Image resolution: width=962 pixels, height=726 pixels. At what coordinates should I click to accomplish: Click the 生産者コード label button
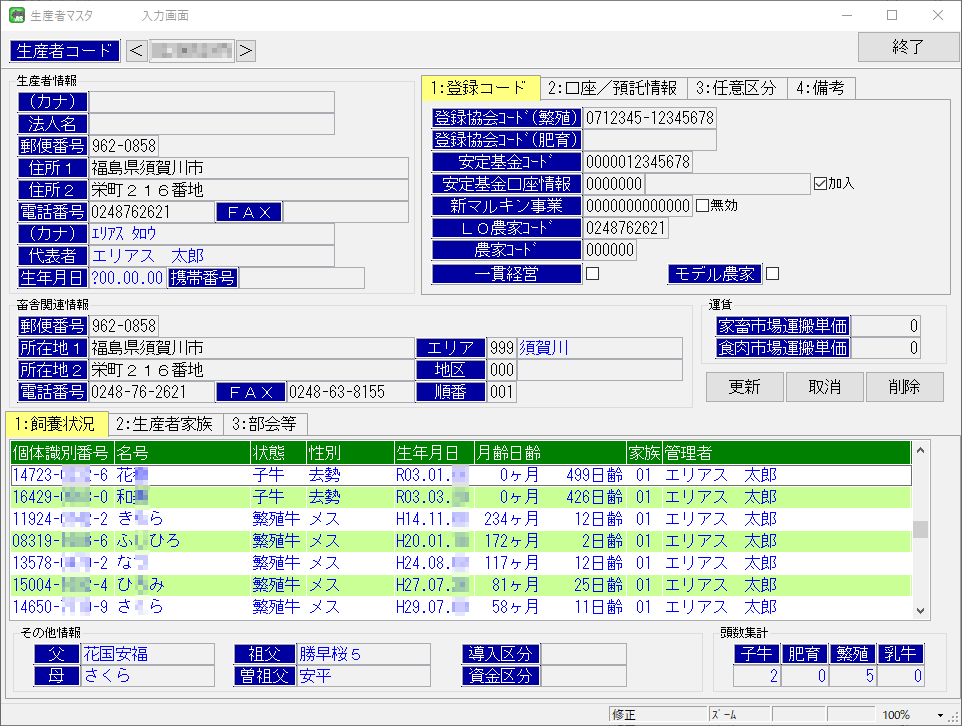click(x=65, y=51)
